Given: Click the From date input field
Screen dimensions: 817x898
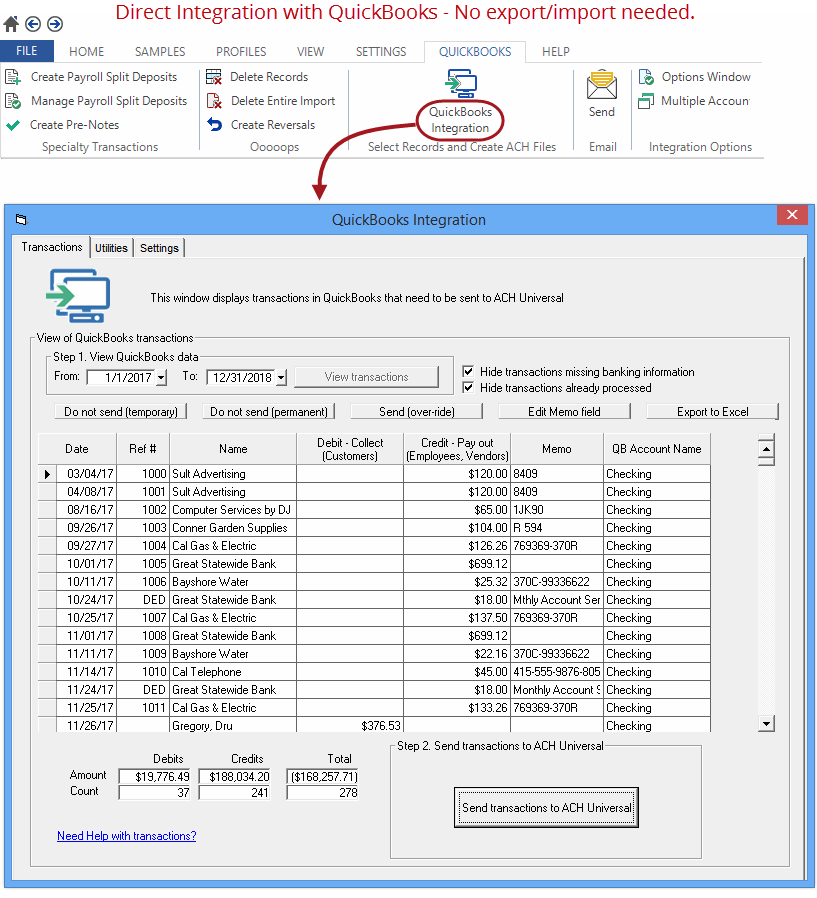Looking at the screenshot, I should [x=122, y=377].
